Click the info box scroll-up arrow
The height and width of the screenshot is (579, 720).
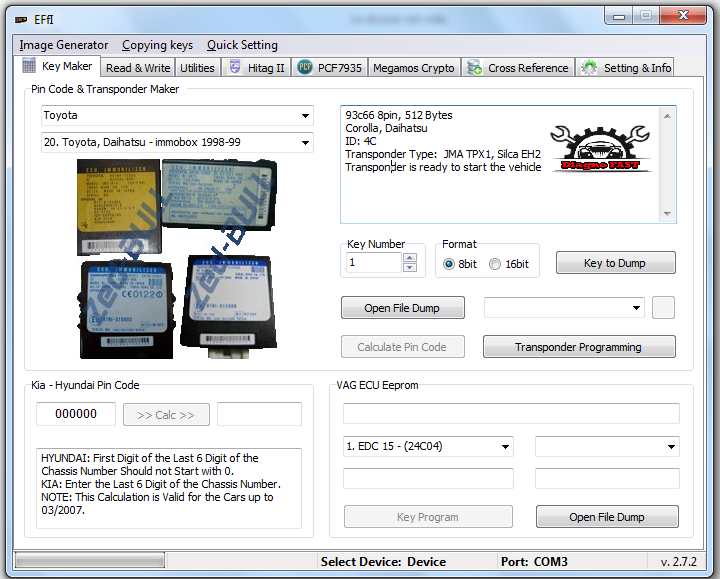(x=667, y=116)
